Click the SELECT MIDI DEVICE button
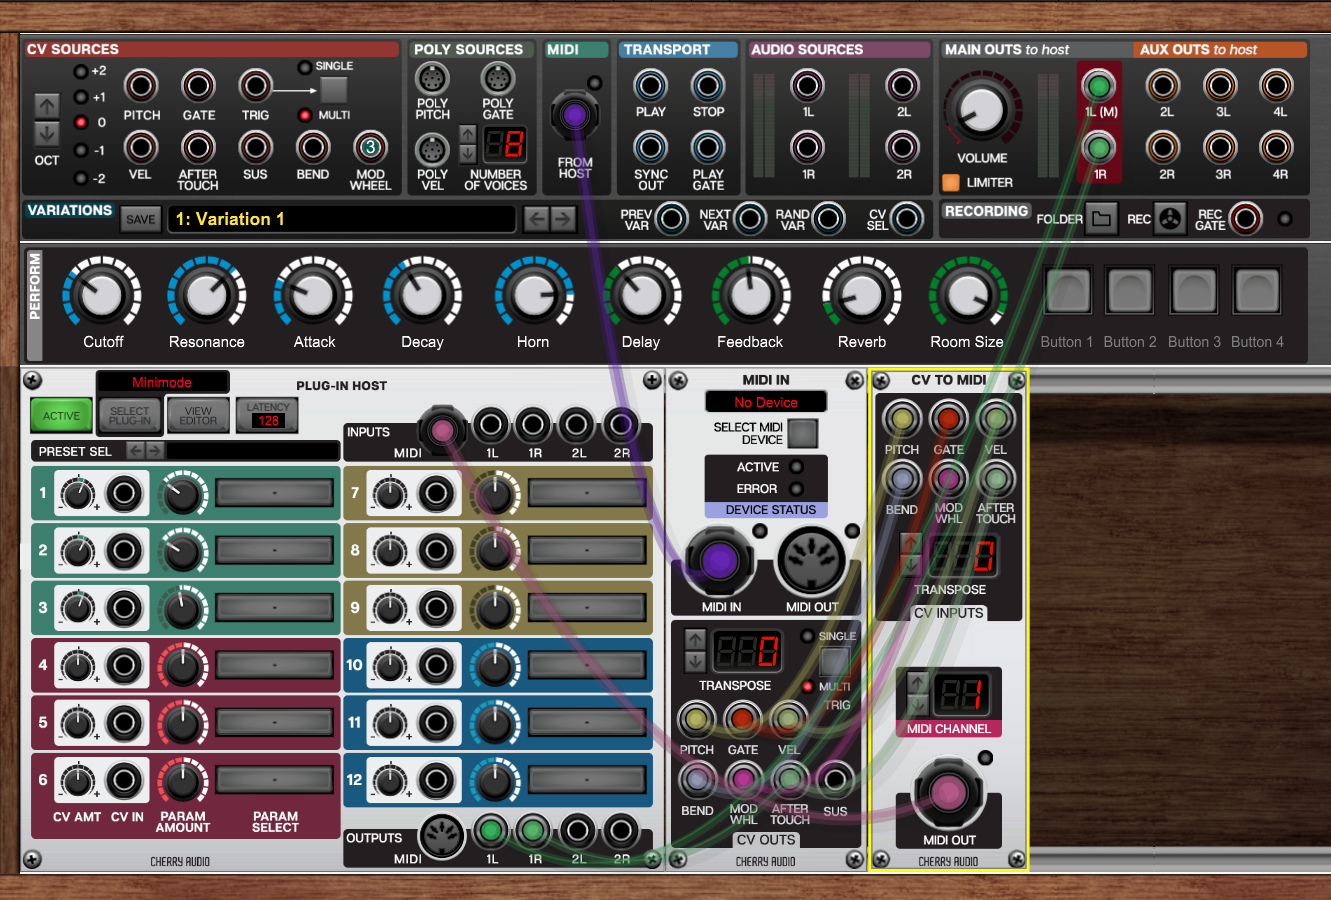The image size is (1331, 900). (x=802, y=433)
